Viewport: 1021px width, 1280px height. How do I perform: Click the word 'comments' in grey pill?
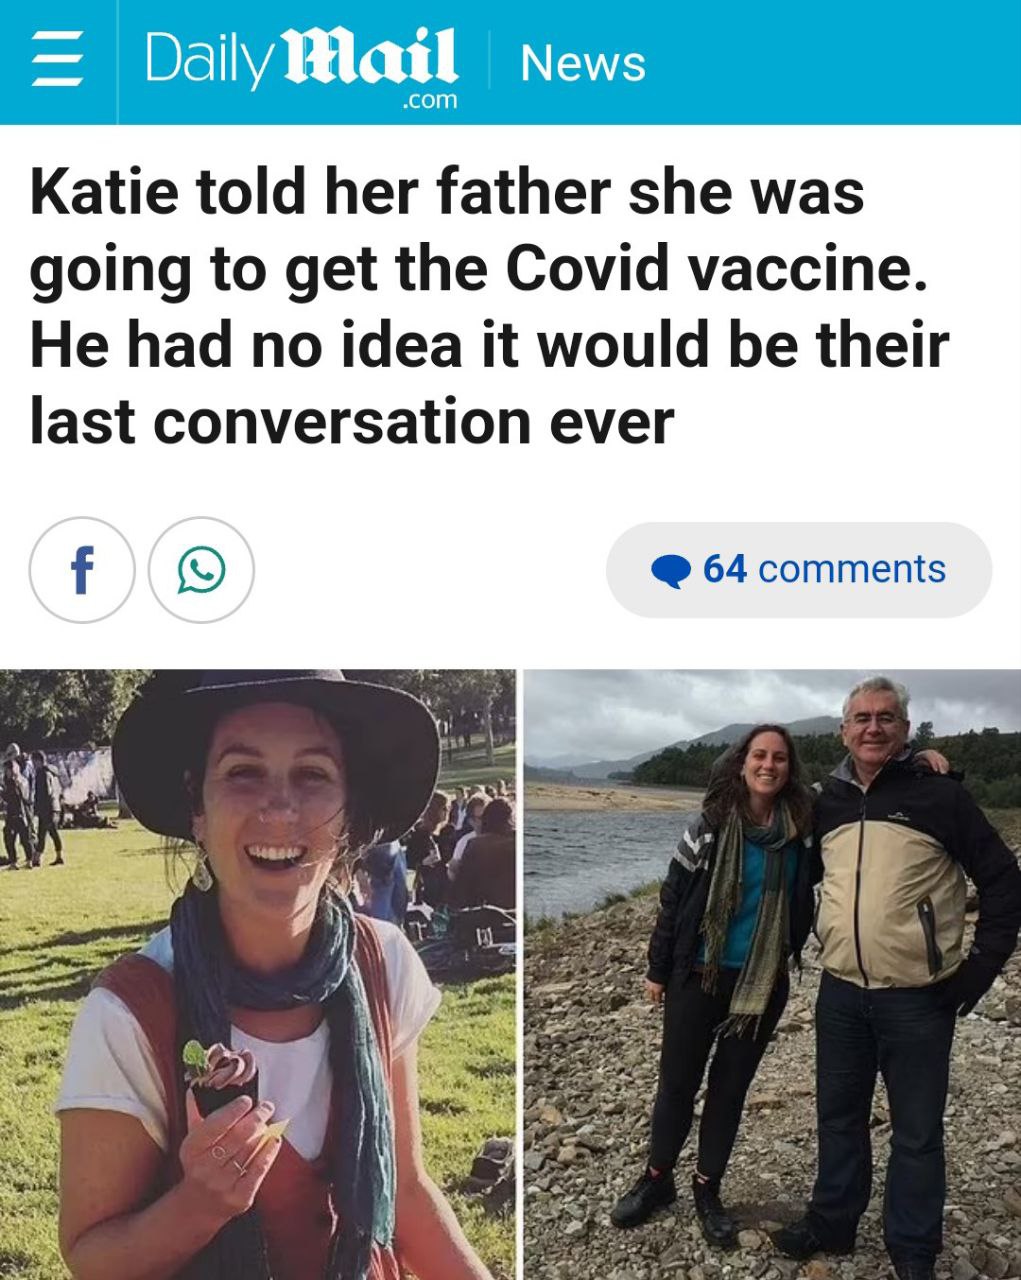coord(852,569)
